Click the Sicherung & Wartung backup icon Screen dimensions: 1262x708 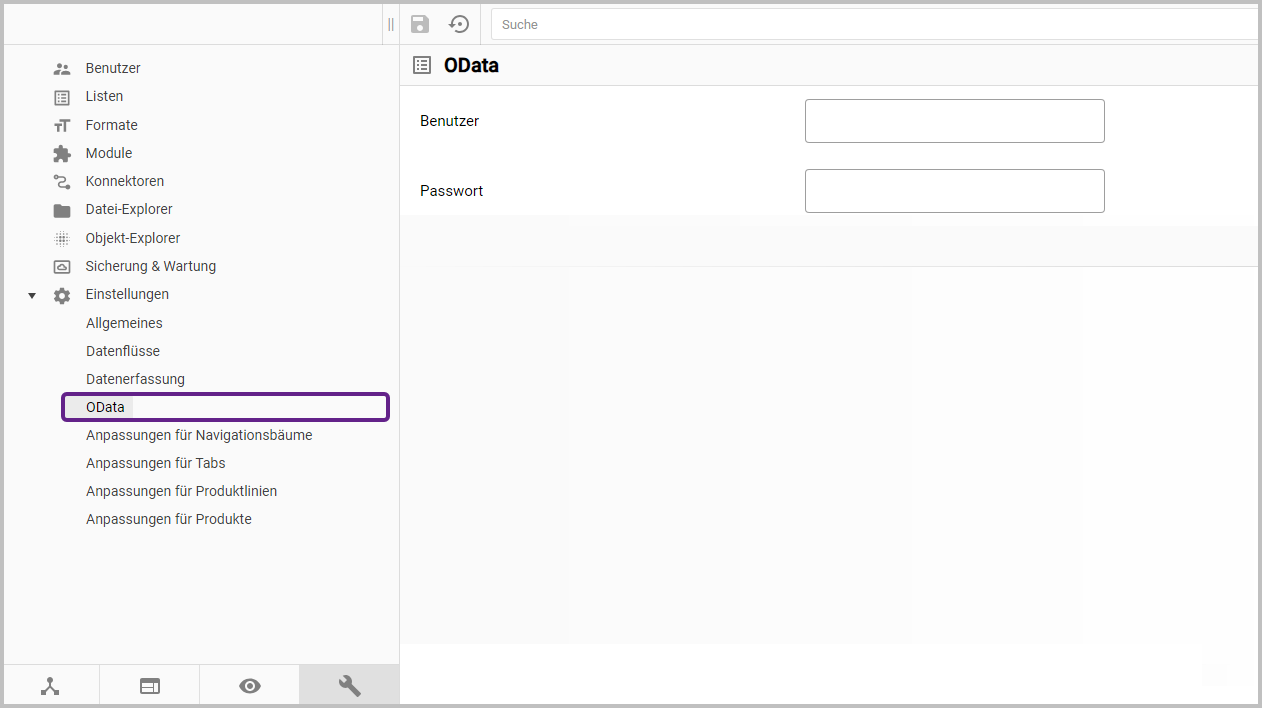62,267
